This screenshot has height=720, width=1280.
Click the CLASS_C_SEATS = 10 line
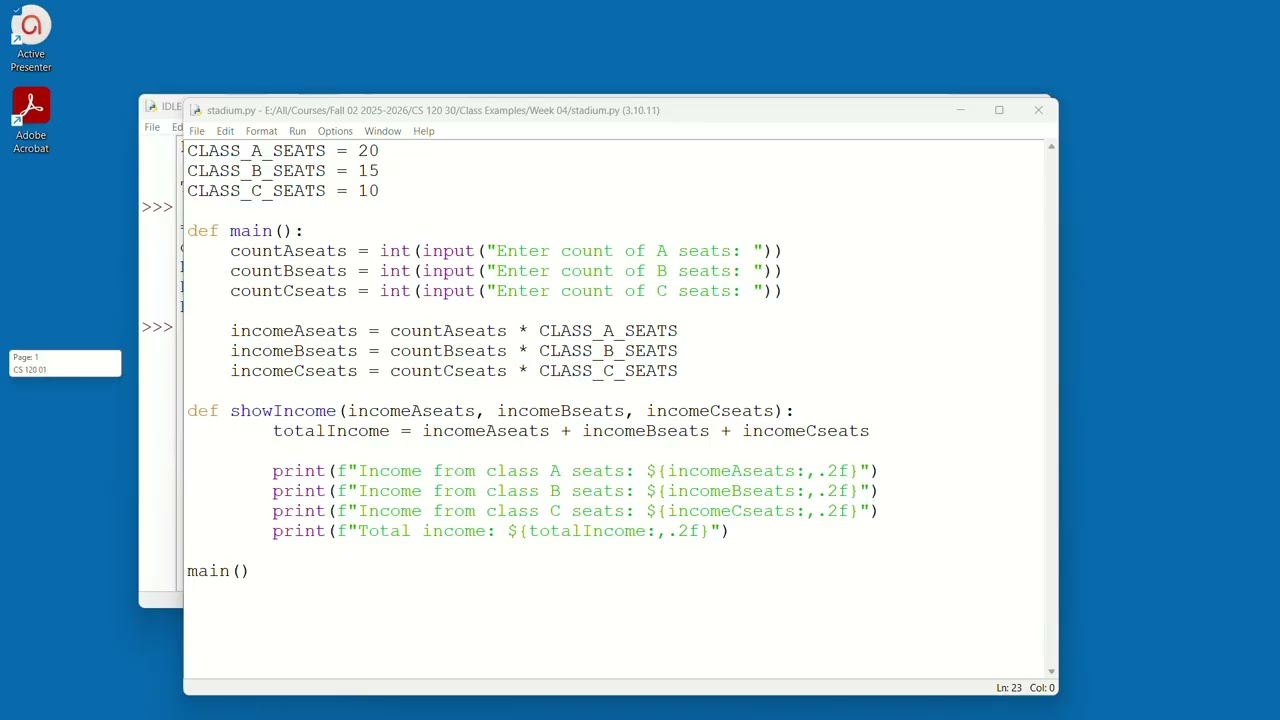click(x=283, y=191)
